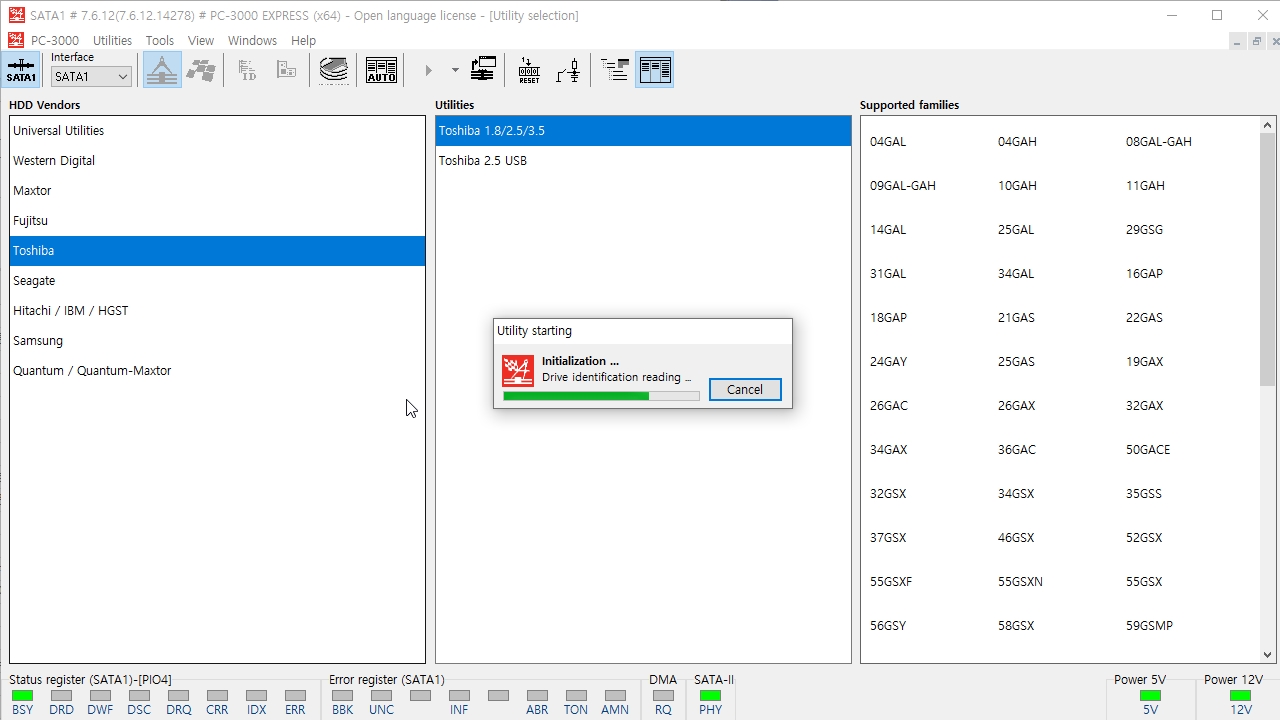
Task: Click the tree list view icon
Action: (x=615, y=70)
